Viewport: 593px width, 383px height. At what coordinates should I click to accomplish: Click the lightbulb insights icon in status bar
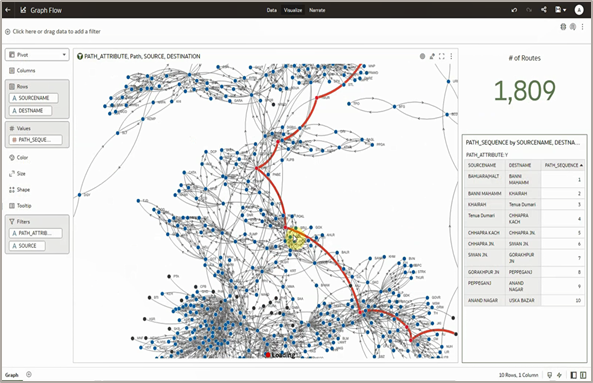550,375
